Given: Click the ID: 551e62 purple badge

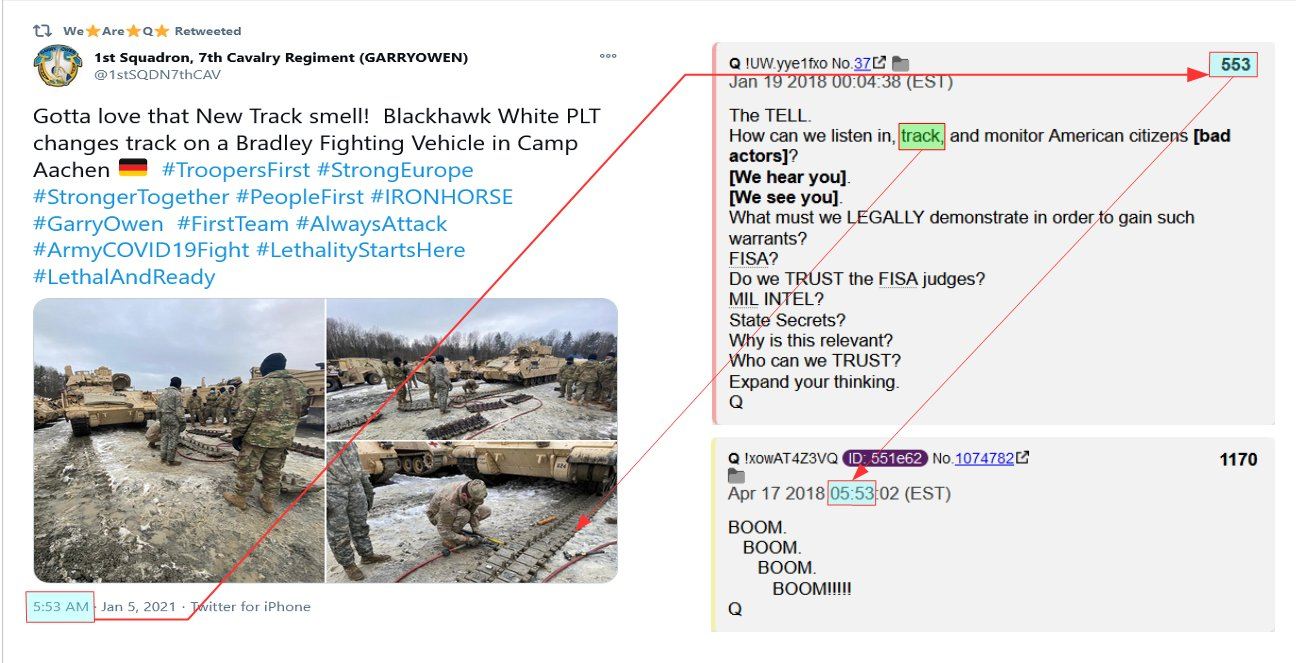Looking at the screenshot, I should 885,458.
